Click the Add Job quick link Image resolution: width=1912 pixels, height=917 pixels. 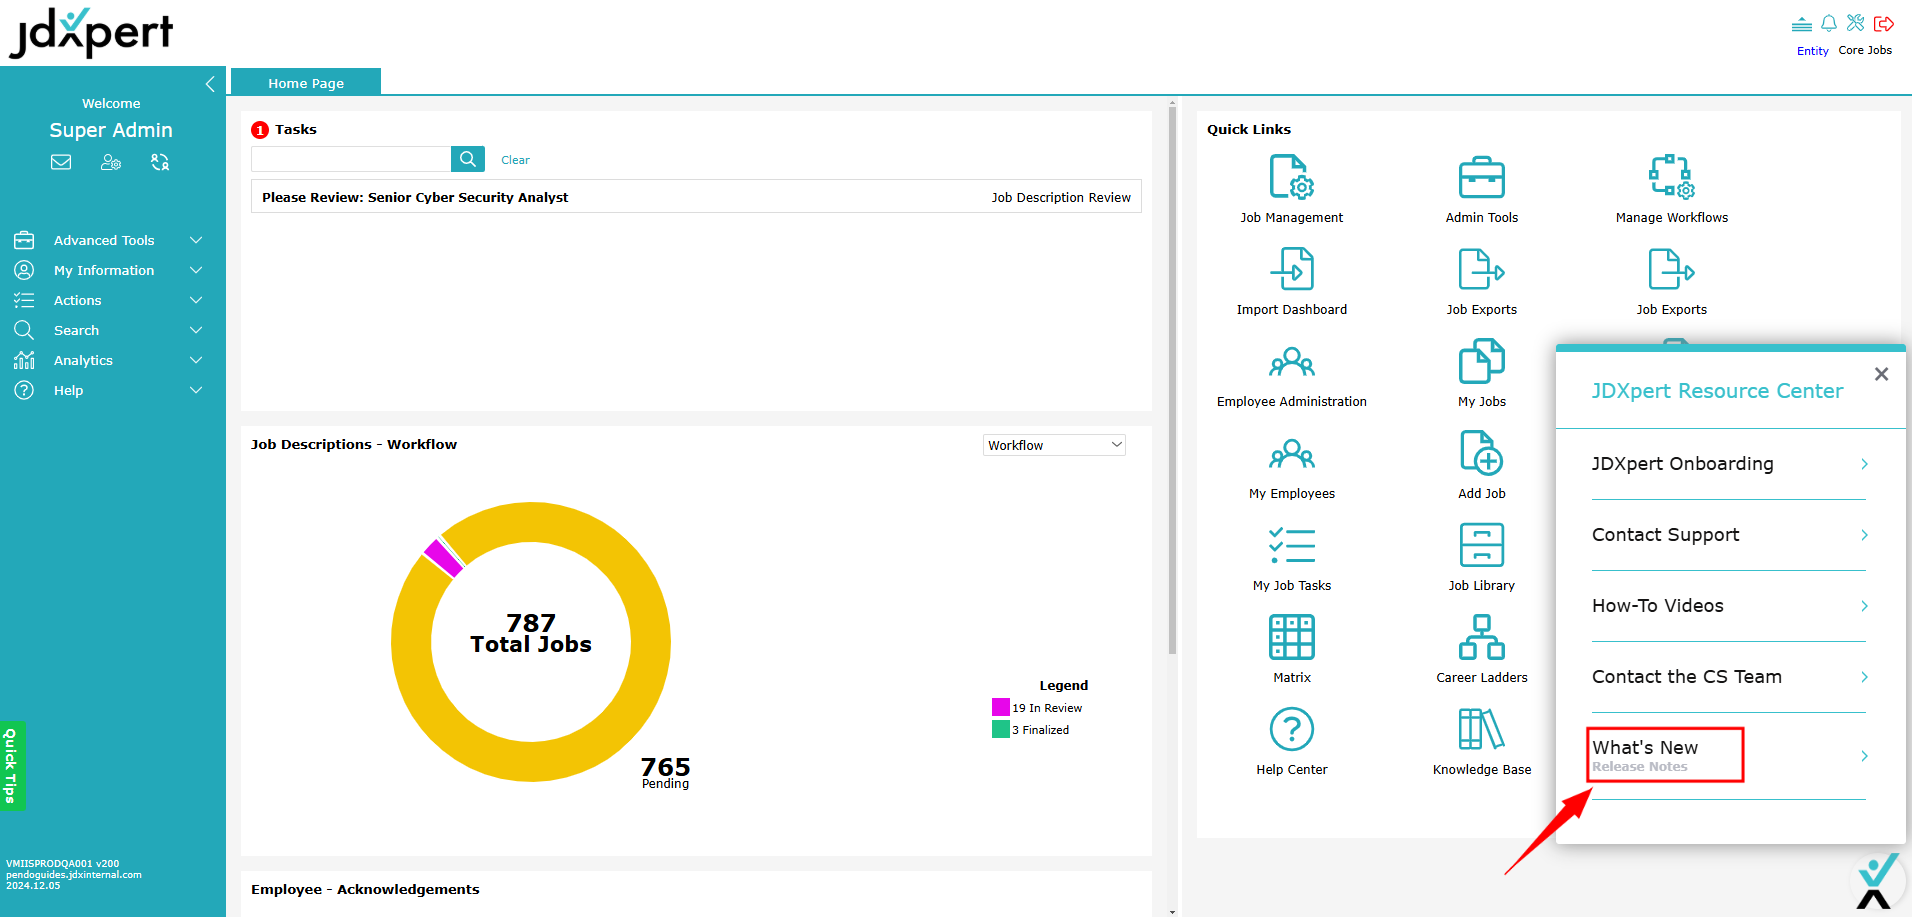click(x=1482, y=465)
